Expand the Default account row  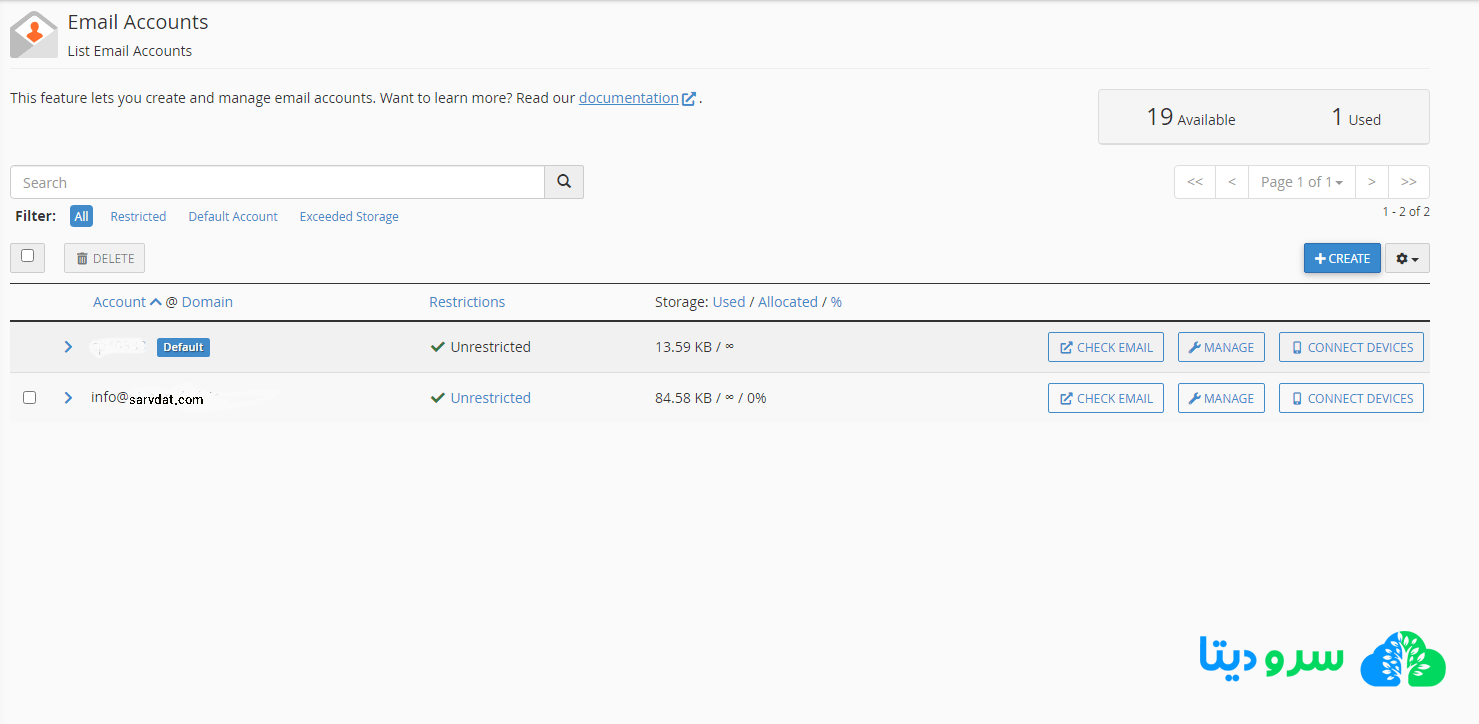pos(68,347)
